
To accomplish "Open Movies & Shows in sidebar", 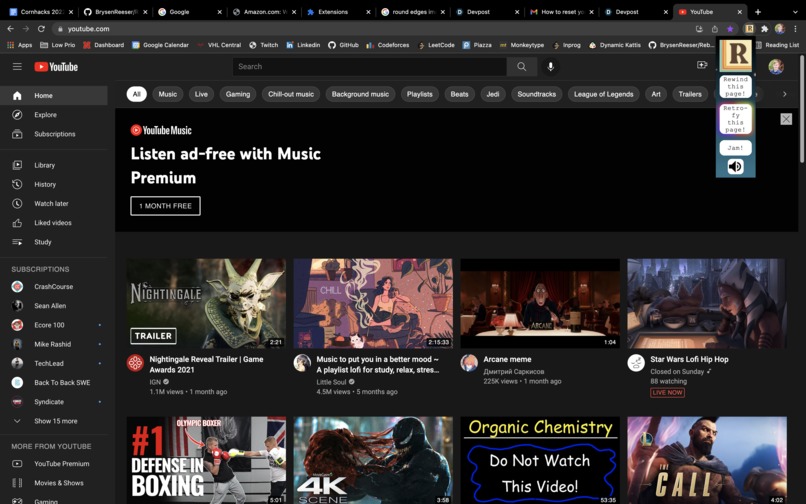I will [x=54, y=483].
